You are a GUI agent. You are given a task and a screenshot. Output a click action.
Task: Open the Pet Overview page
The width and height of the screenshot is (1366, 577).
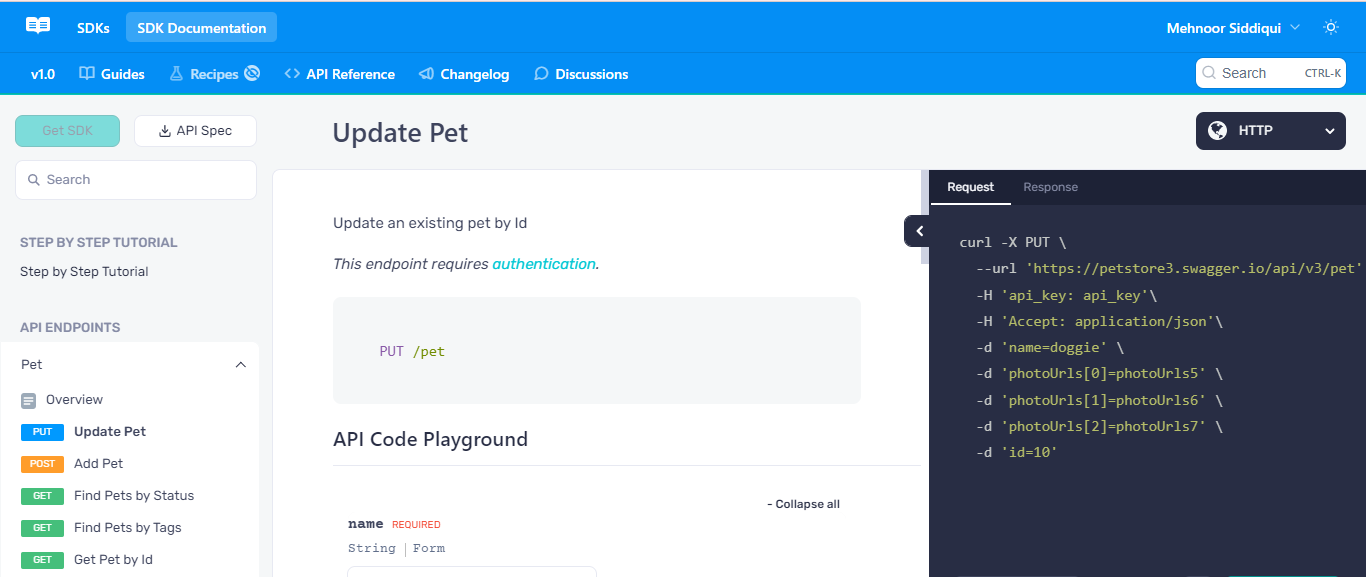(74, 400)
